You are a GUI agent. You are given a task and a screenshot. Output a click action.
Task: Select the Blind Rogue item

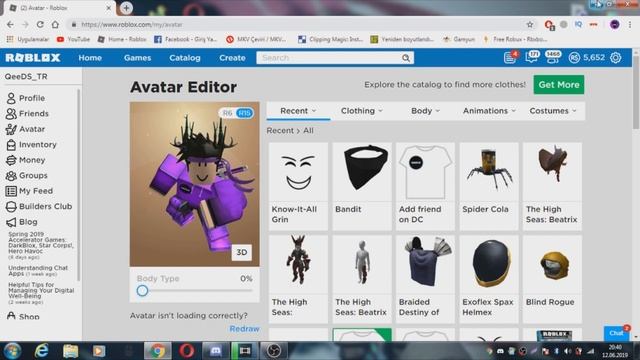(552, 279)
